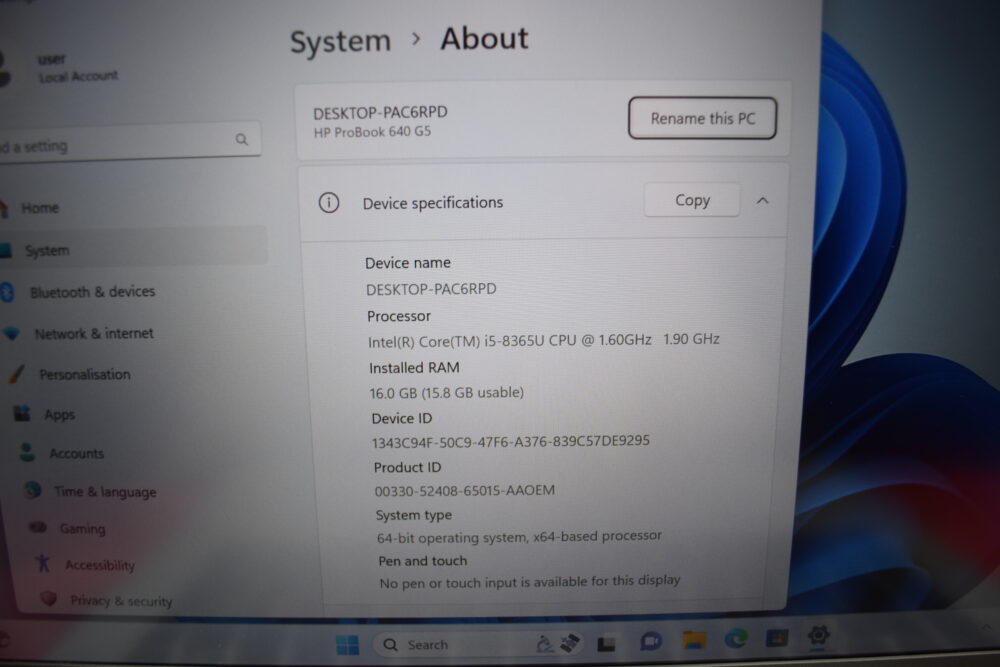Open Task View from the taskbar
This screenshot has height=667, width=1000.
pyautogui.click(x=607, y=644)
